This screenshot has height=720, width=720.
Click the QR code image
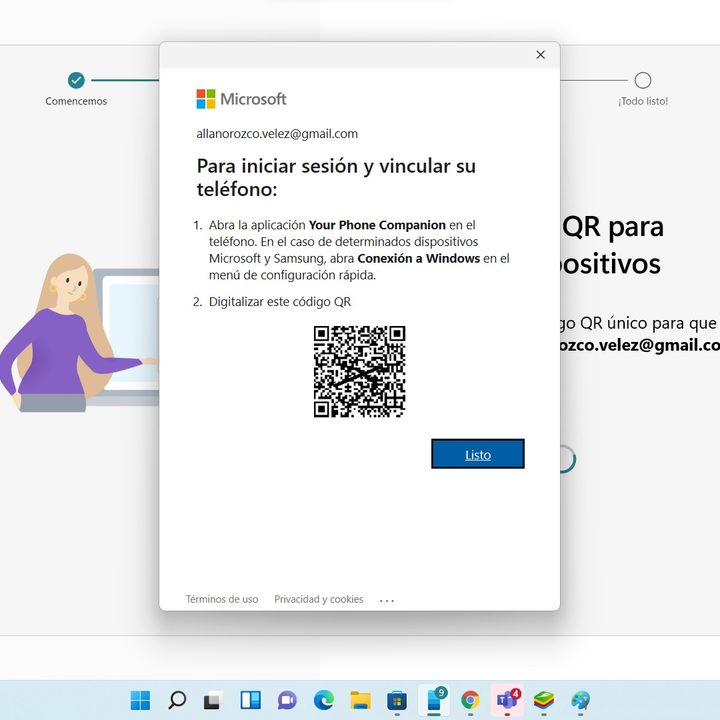pyautogui.click(x=360, y=371)
